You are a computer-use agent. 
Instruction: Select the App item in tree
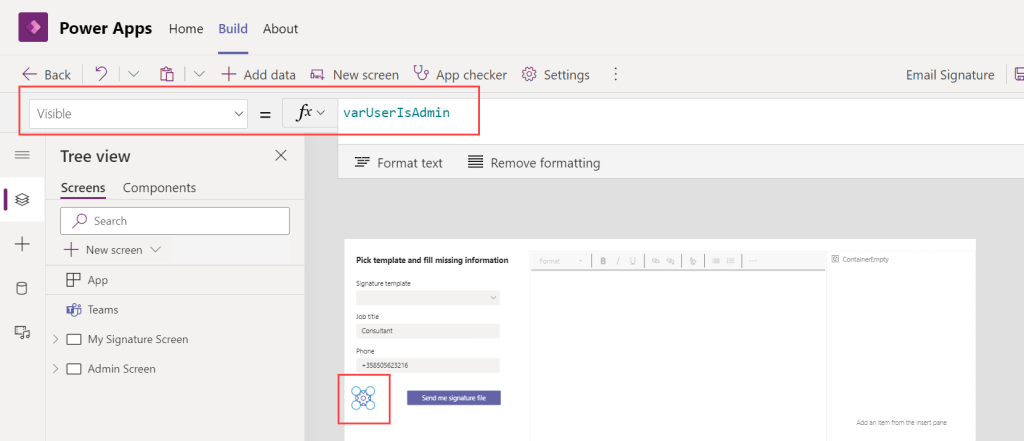coord(97,280)
